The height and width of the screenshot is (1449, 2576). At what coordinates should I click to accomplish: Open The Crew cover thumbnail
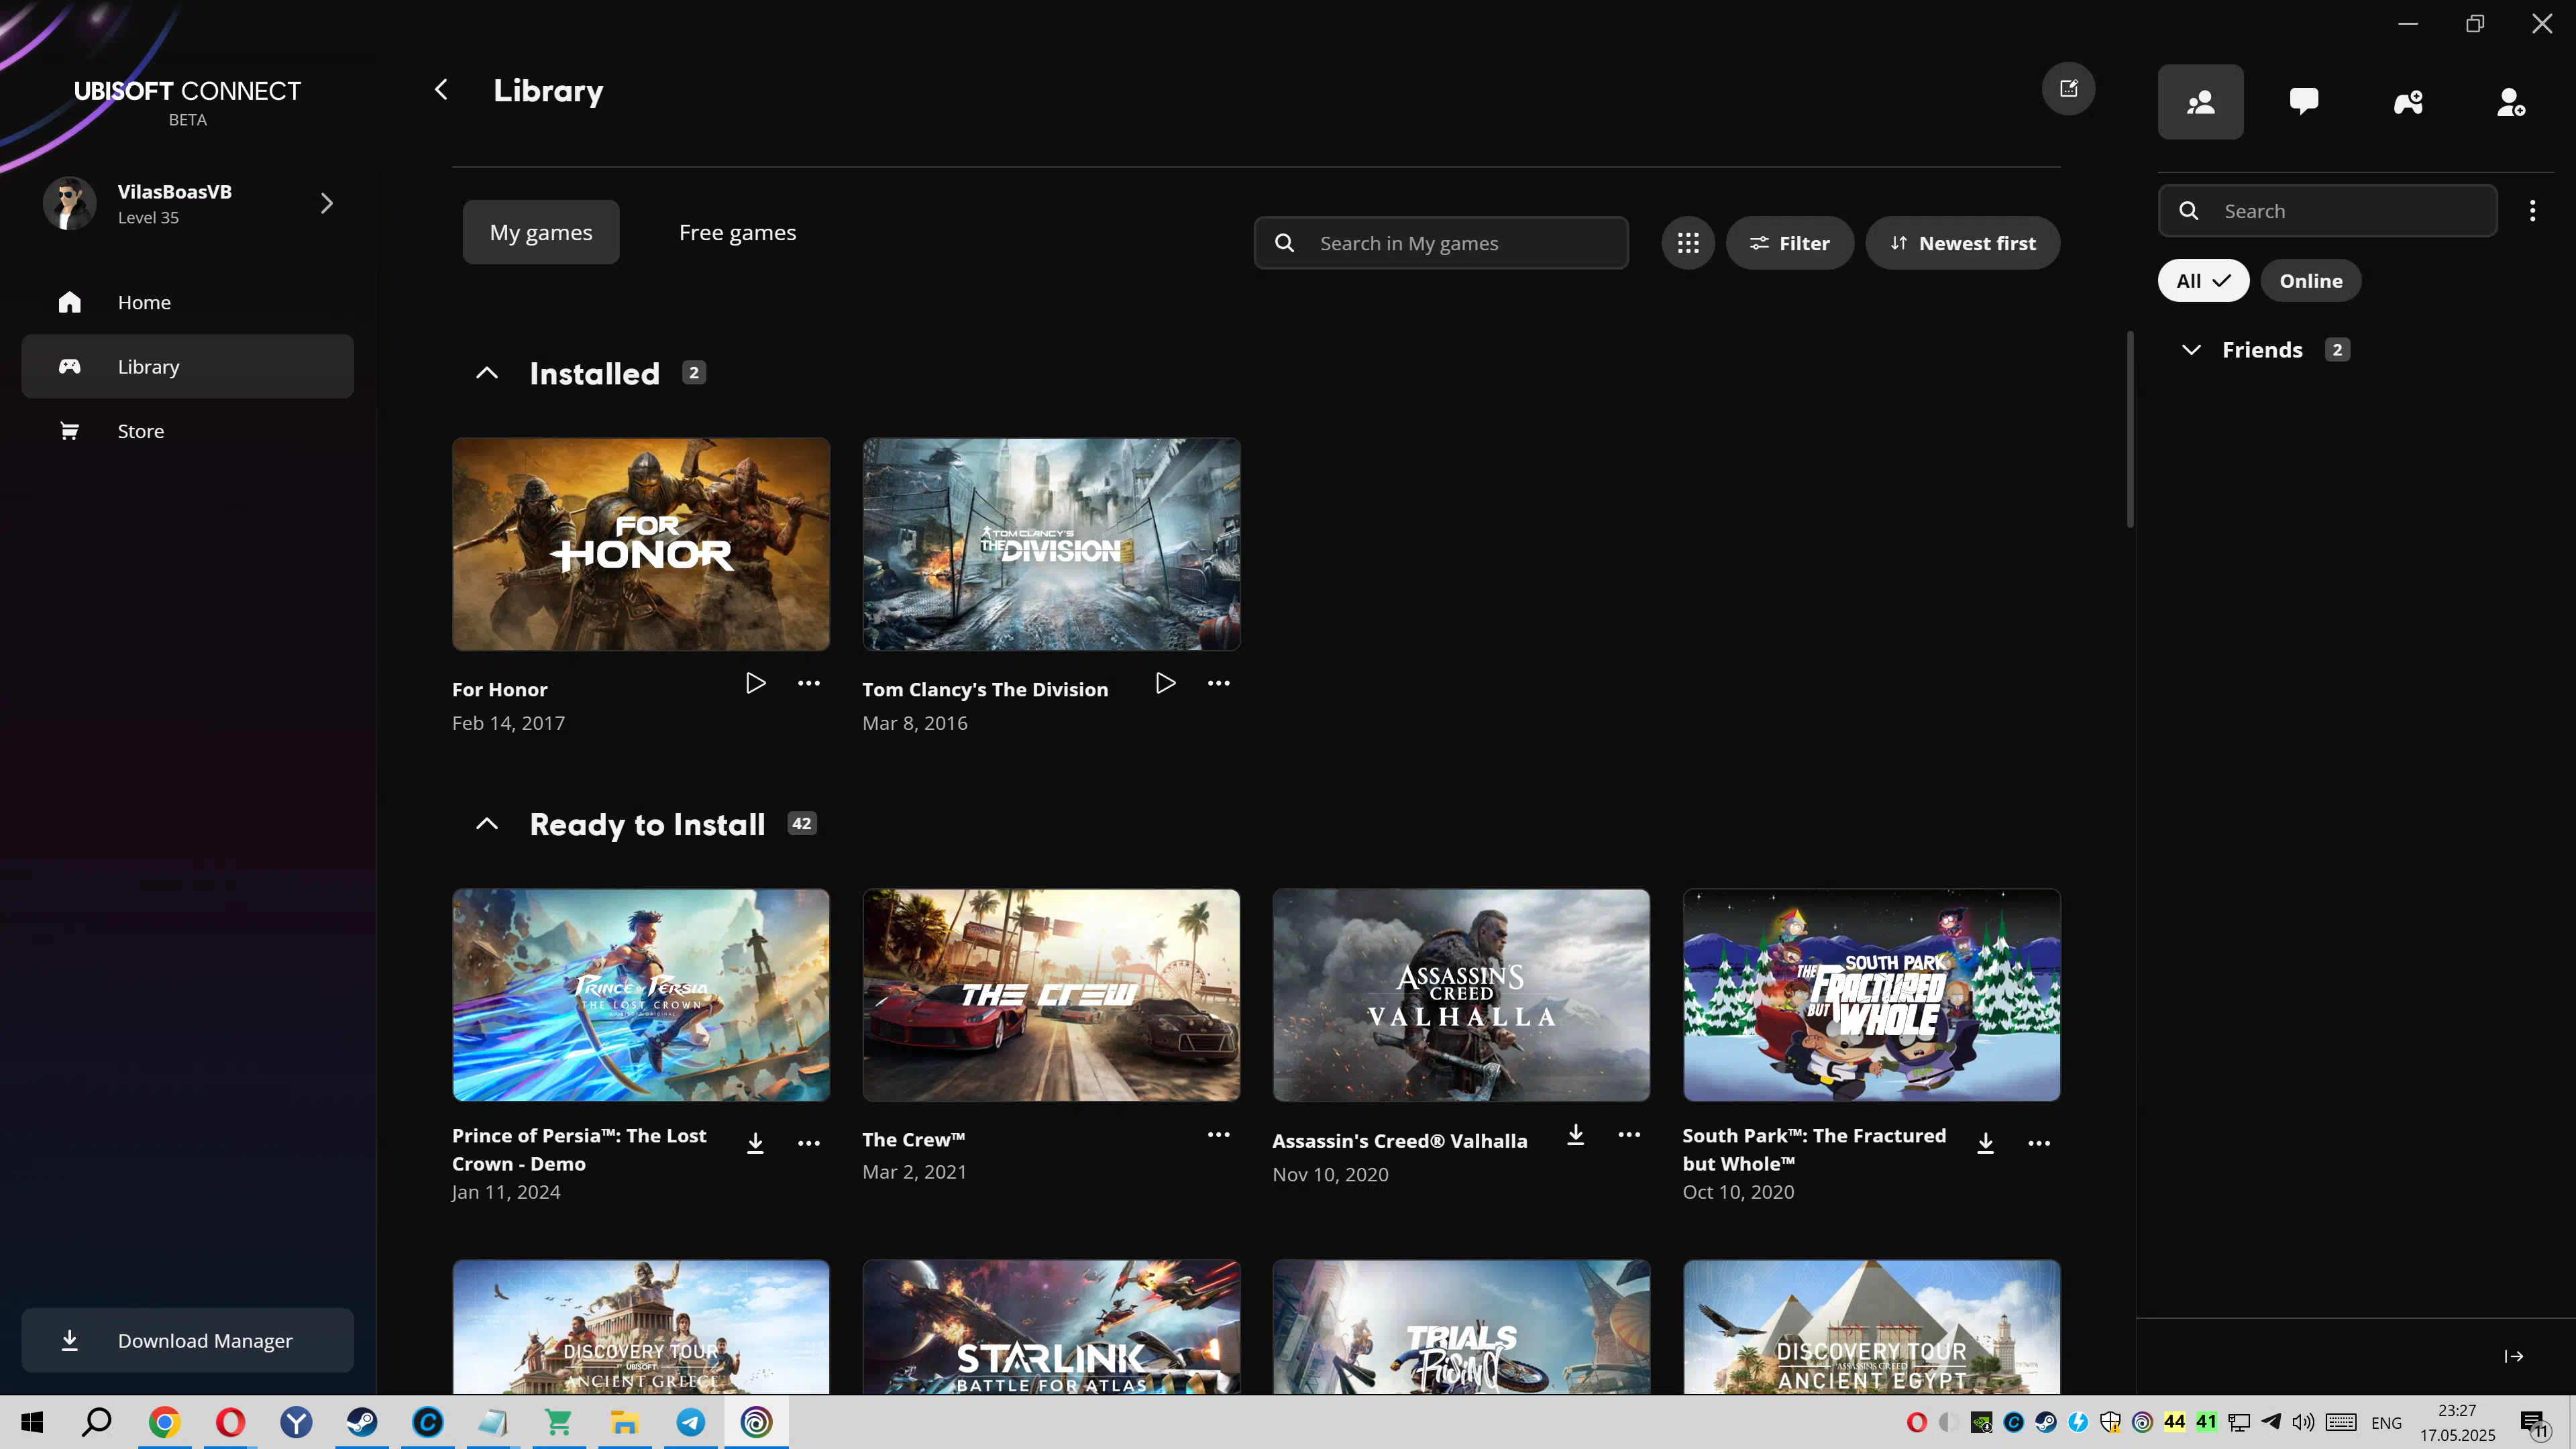pyautogui.click(x=1051, y=995)
